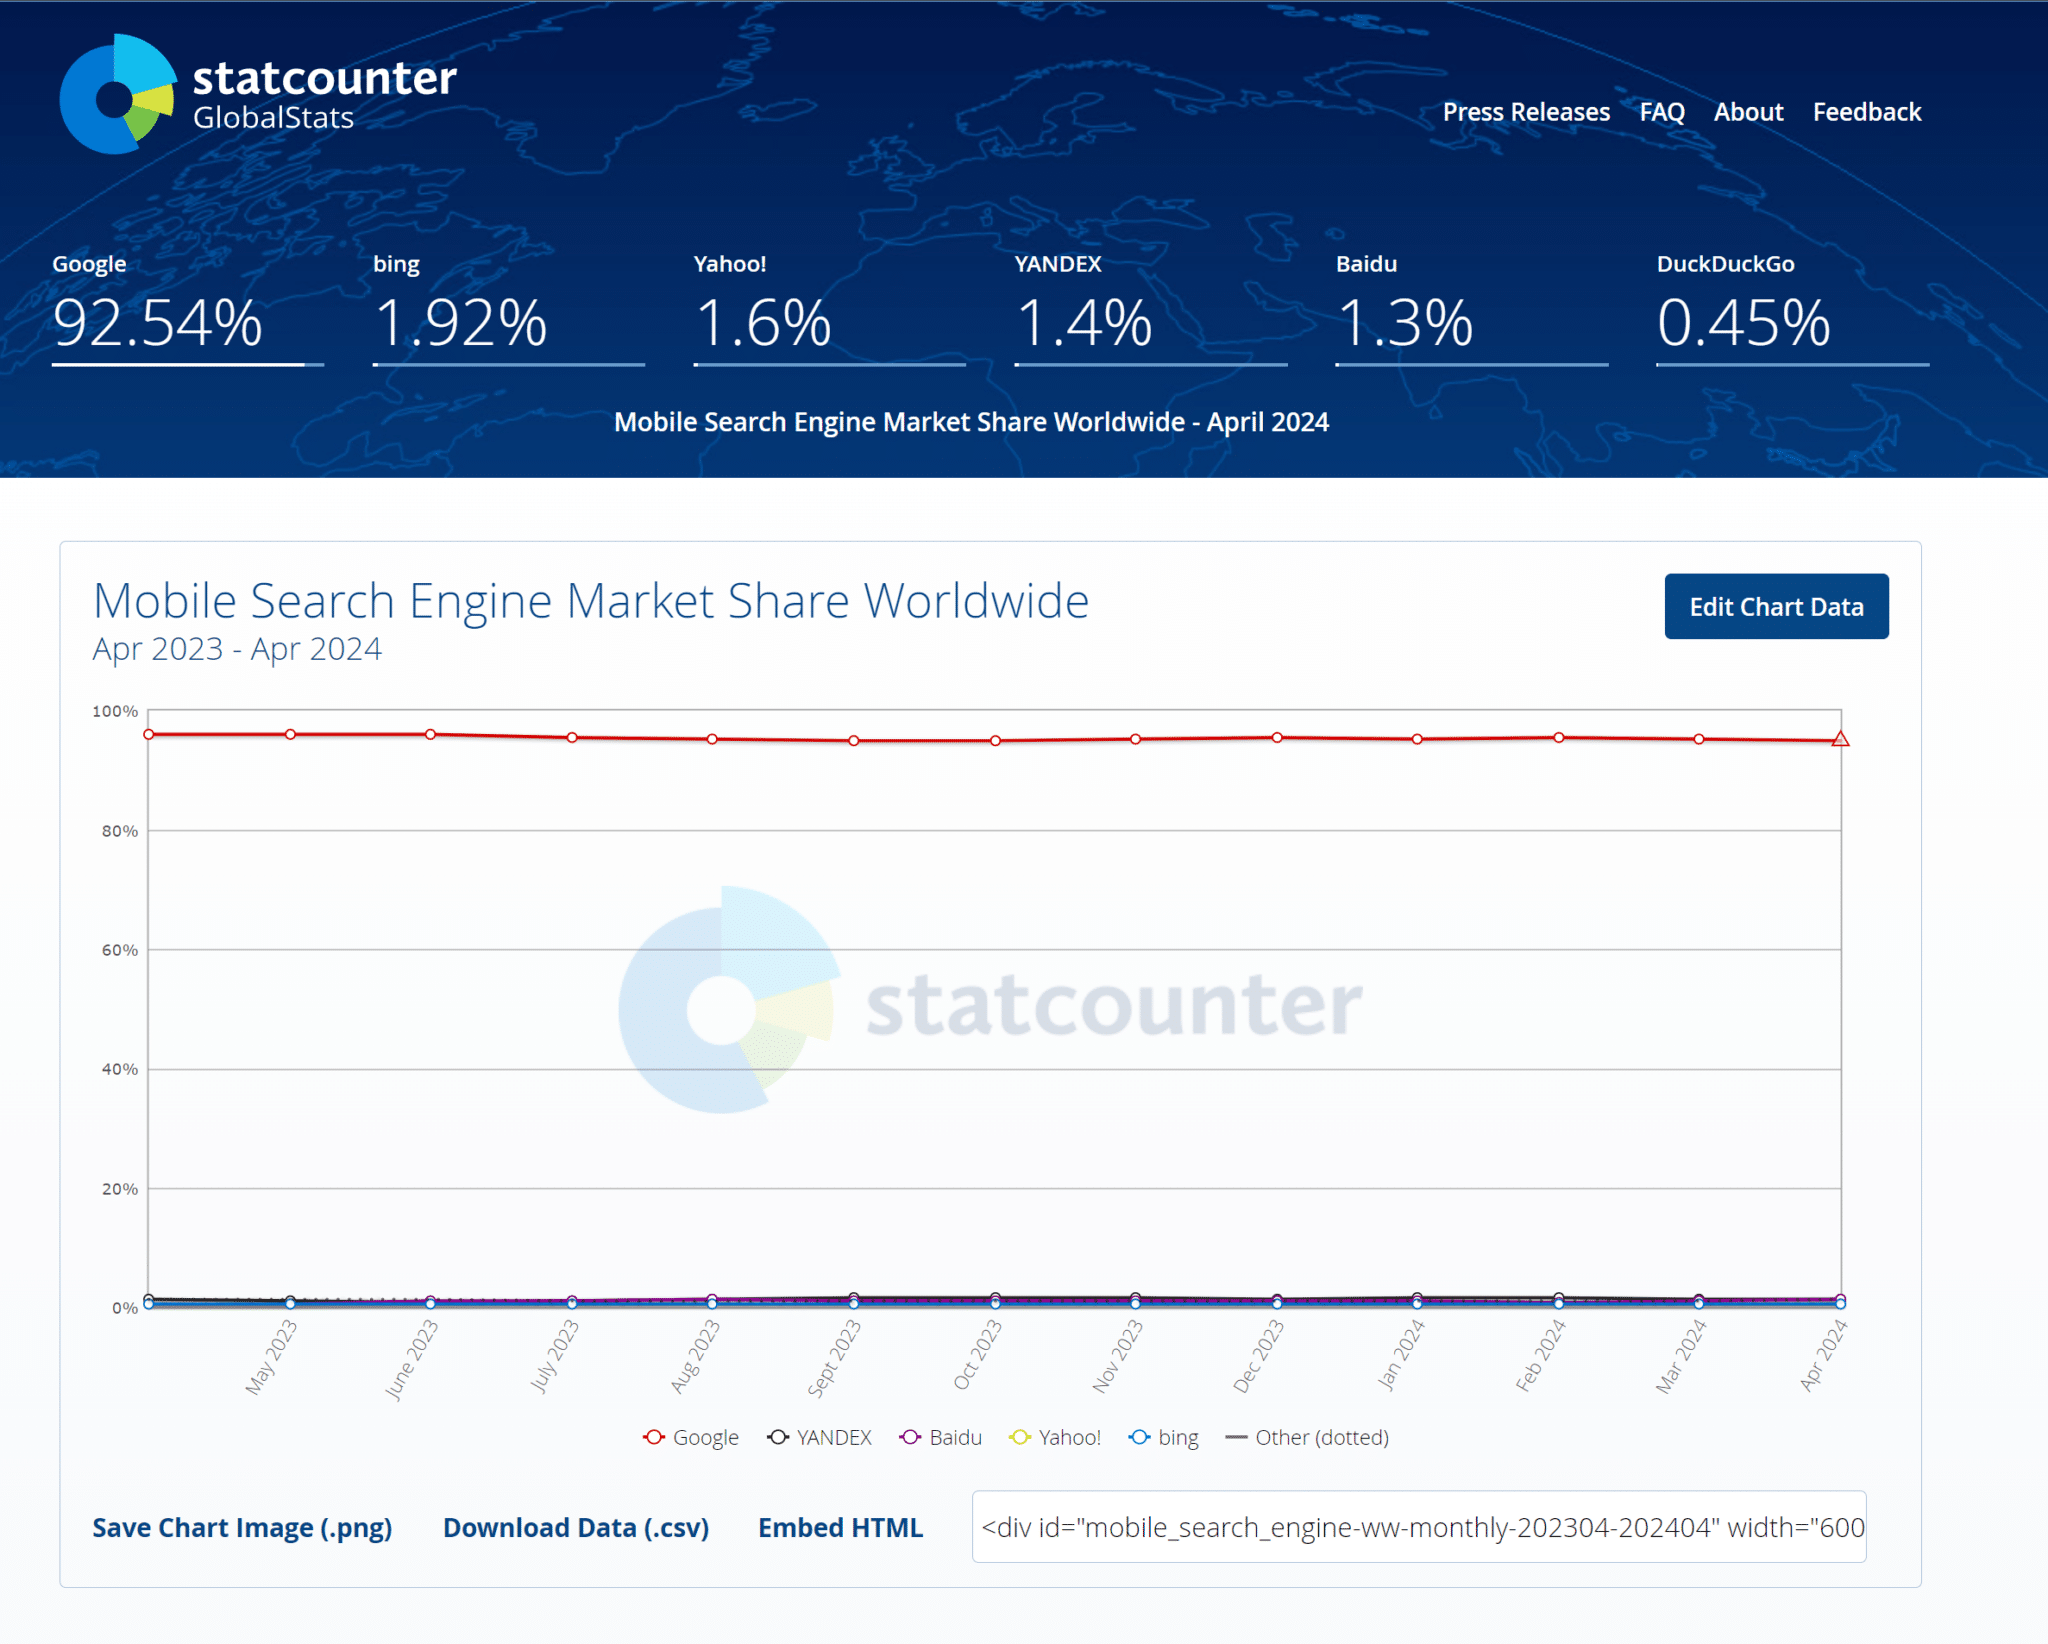Select the Yahoo! 1.6% stat
Screen dimensions: 2048x1644
(x=829, y=308)
